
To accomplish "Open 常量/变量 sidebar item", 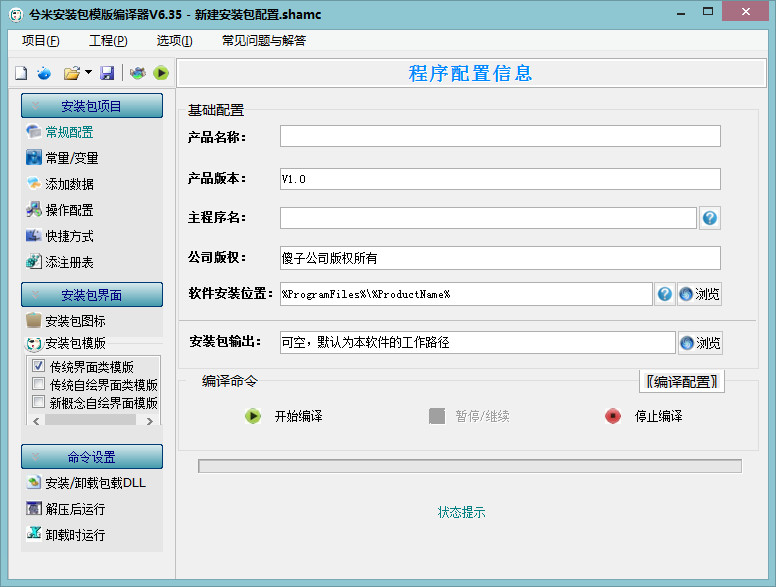I will 62,158.
